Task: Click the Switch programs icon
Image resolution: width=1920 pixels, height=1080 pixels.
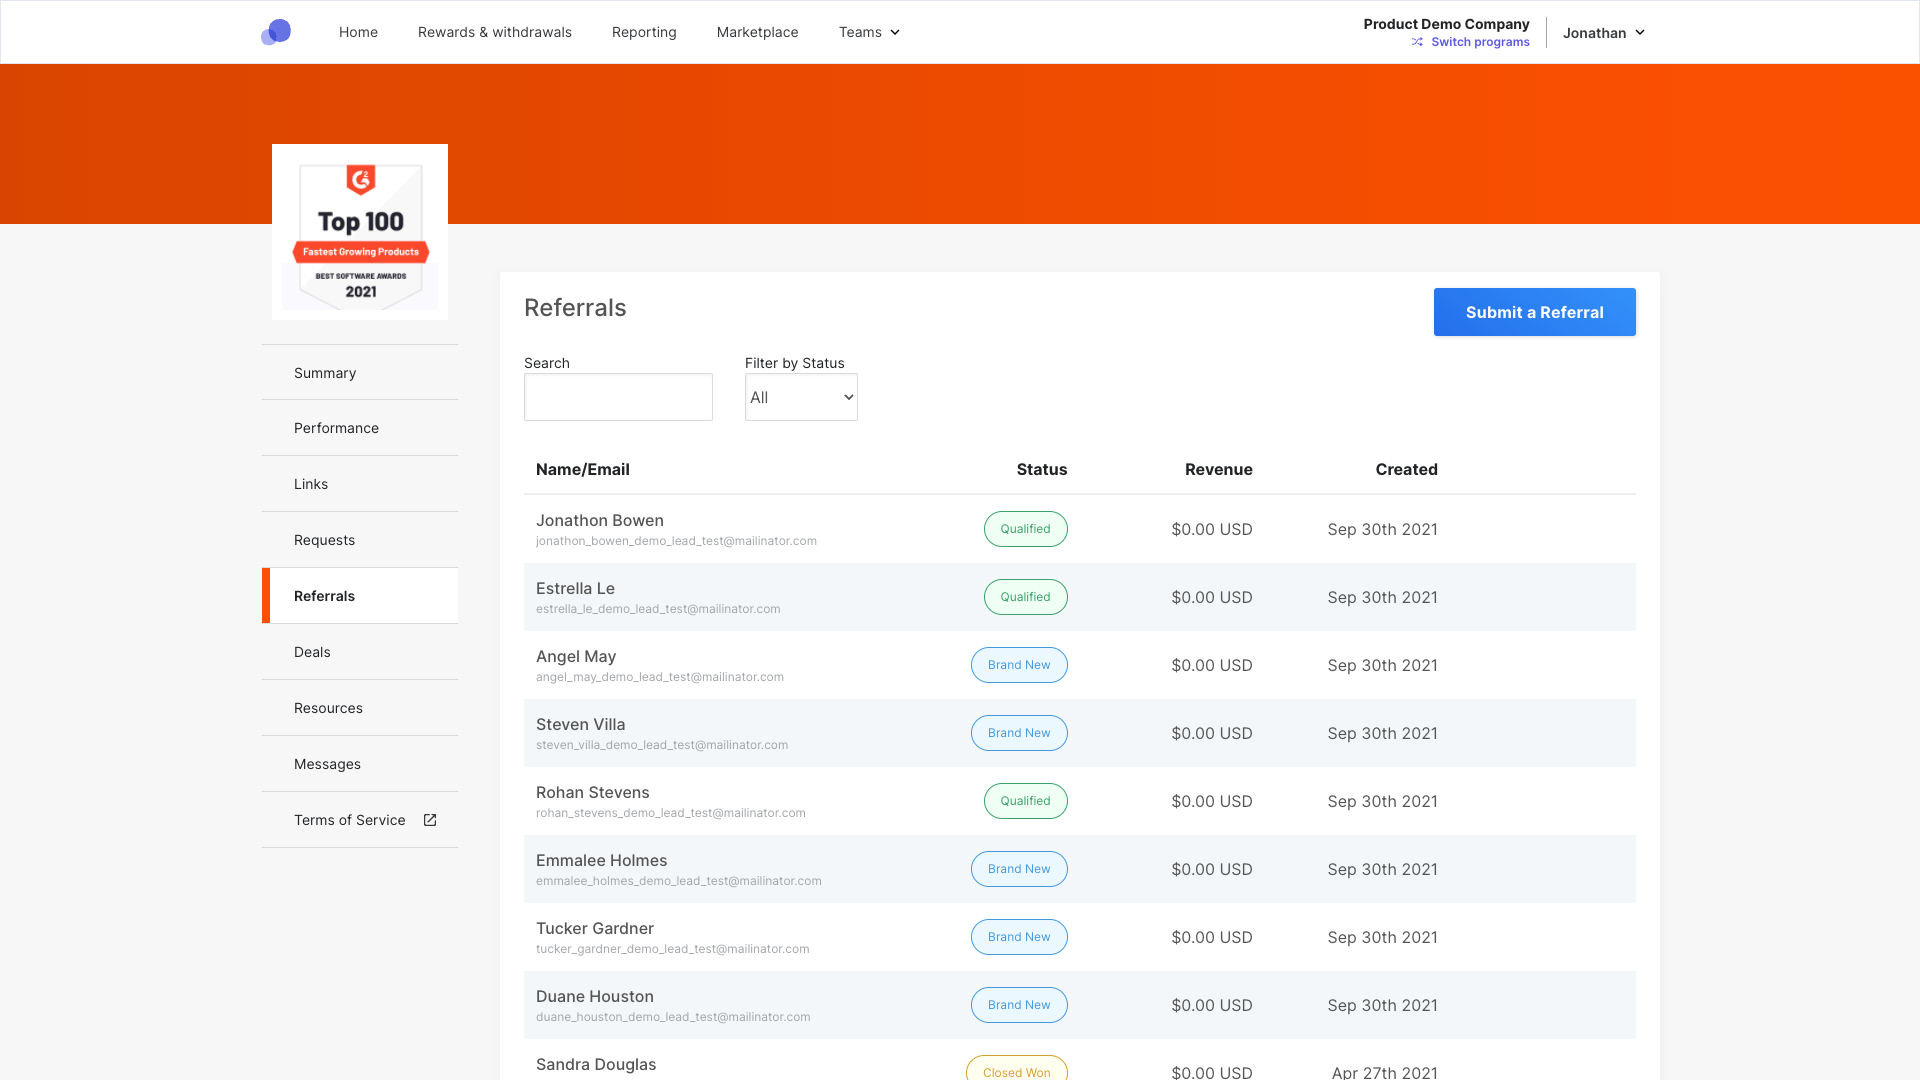Action: pyautogui.click(x=1415, y=42)
